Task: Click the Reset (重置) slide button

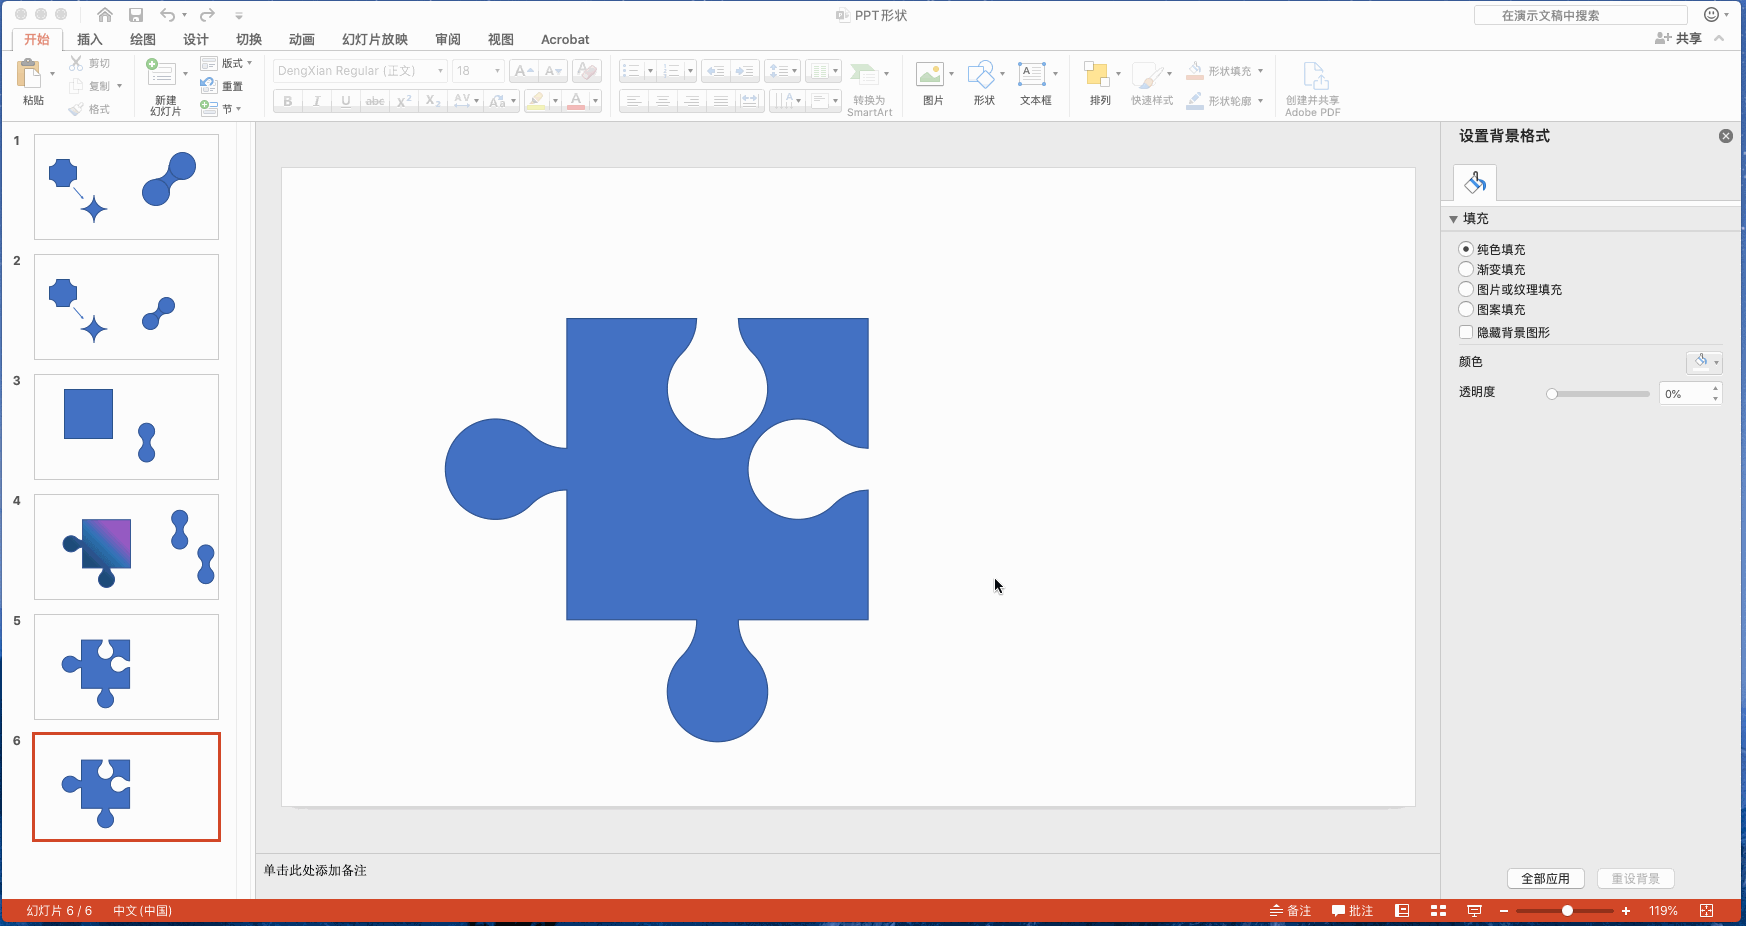Action: 222,86
